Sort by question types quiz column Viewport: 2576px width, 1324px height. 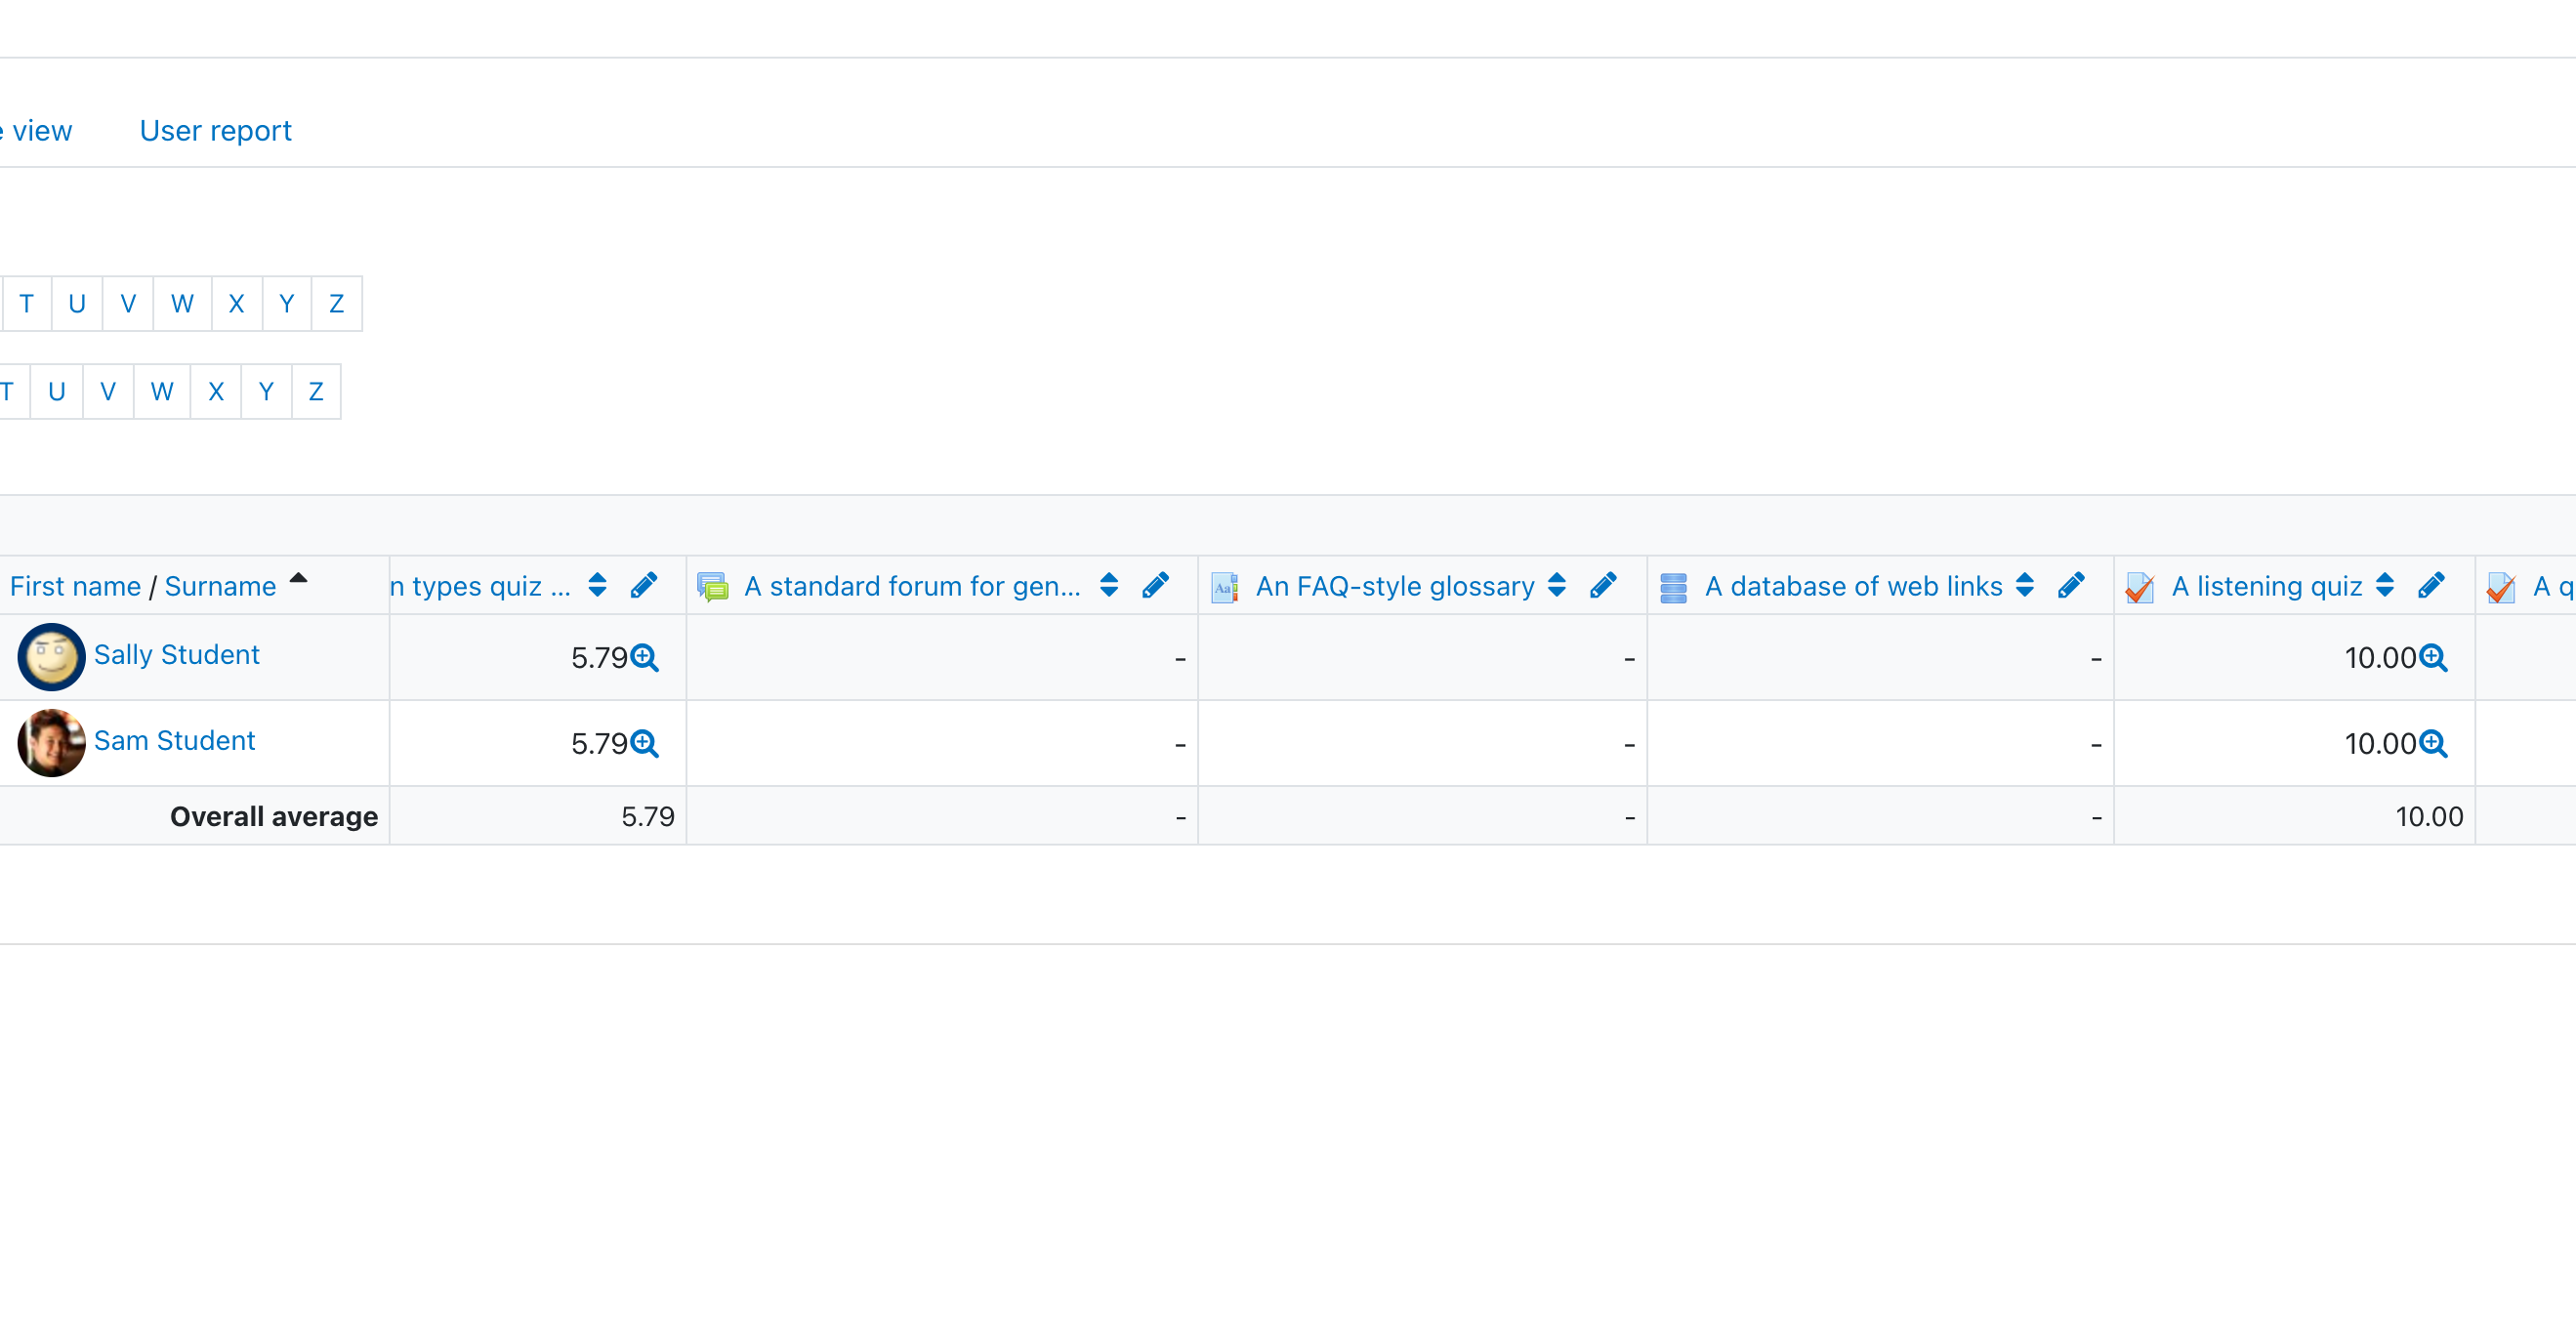coord(597,585)
